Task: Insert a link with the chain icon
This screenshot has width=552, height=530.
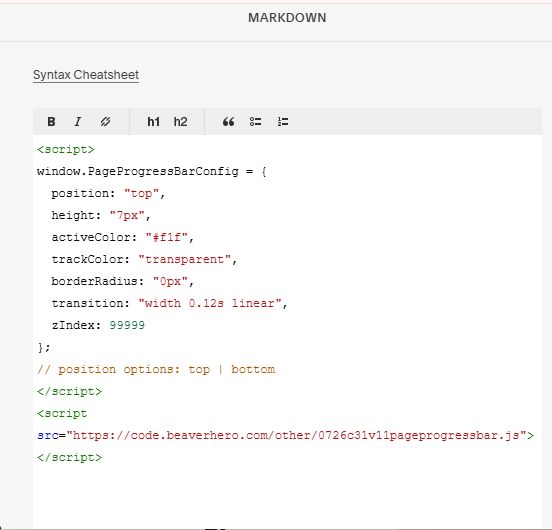Action: 105,122
